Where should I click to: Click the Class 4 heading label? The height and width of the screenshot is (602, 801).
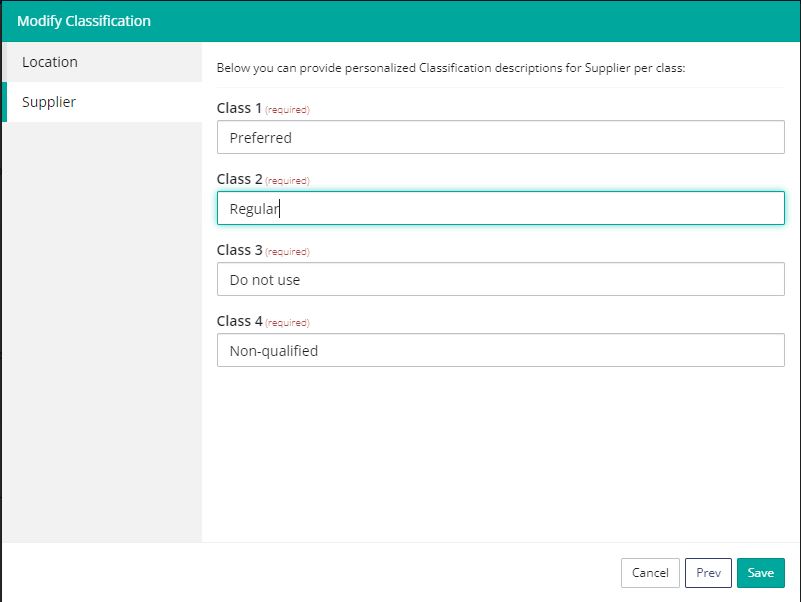click(x=240, y=321)
